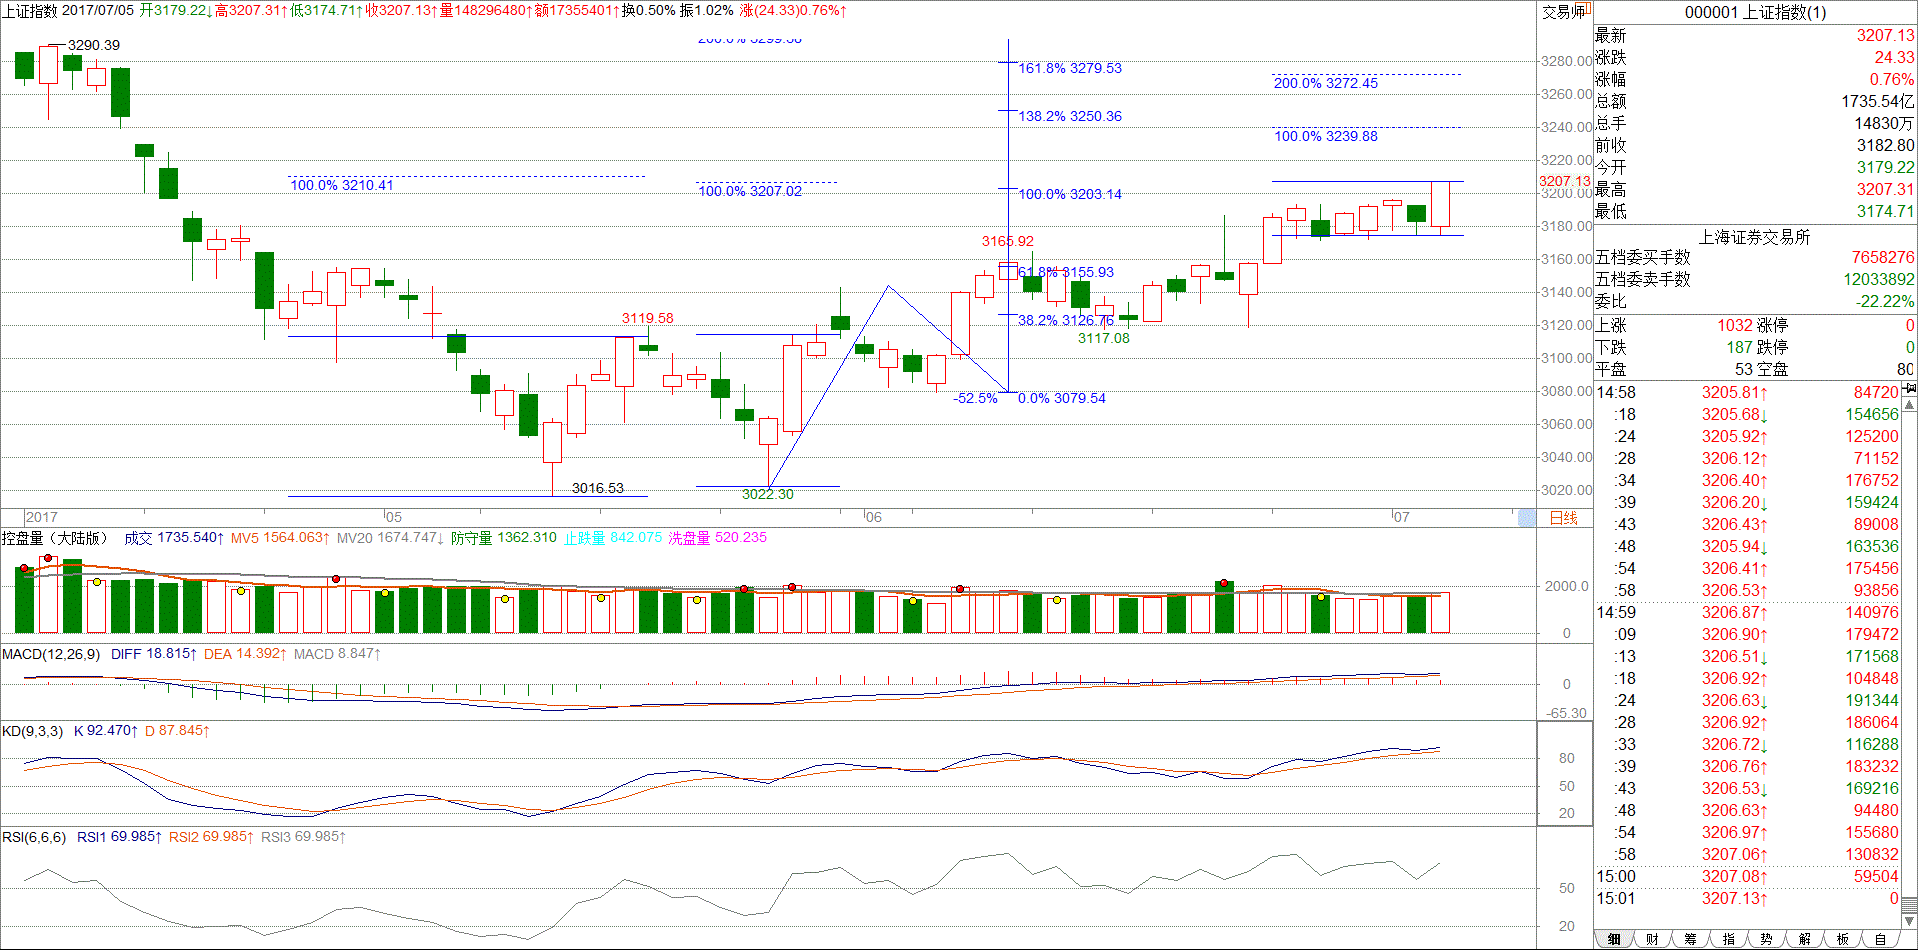Click the DIFF 18.815 value in MACD header

(x=153, y=654)
